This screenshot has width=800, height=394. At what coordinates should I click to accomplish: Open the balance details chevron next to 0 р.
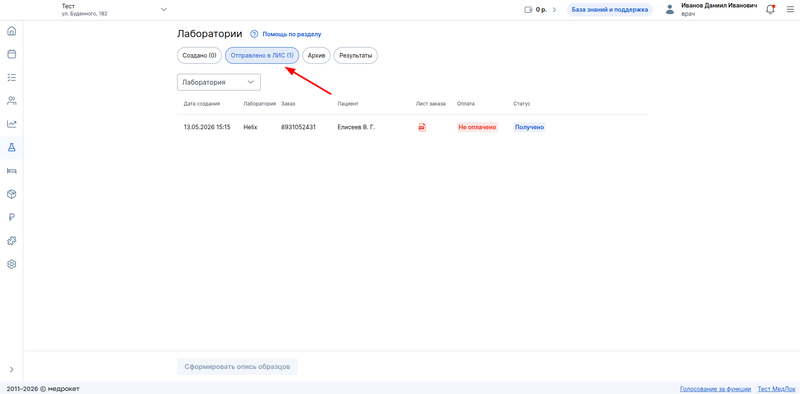click(x=554, y=9)
